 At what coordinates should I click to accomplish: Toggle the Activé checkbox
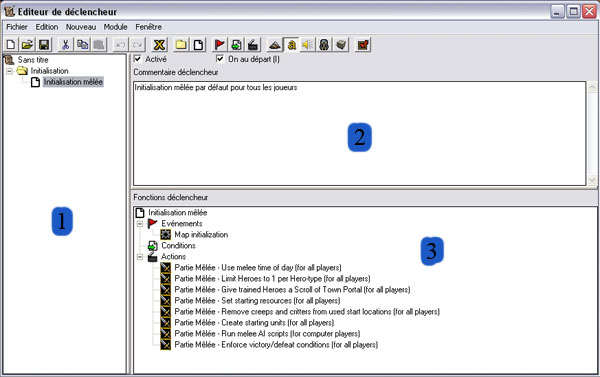point(137,59)
